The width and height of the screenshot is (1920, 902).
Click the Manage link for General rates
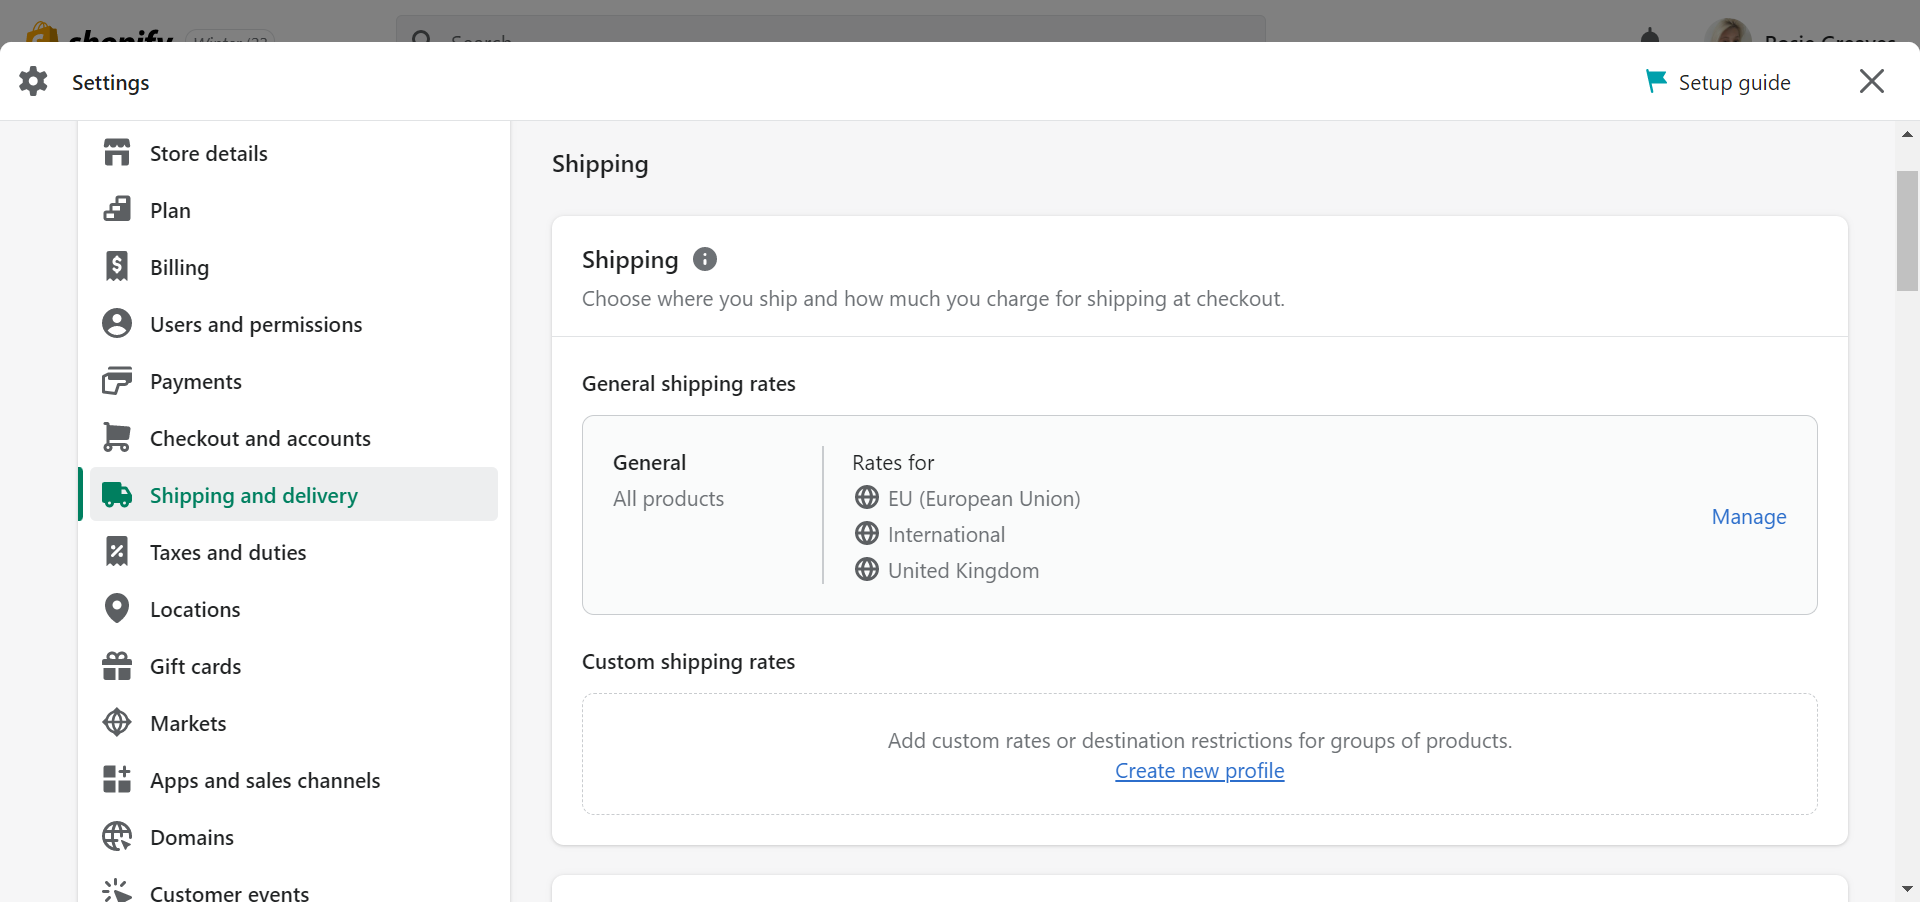[x=1747, y=517]
